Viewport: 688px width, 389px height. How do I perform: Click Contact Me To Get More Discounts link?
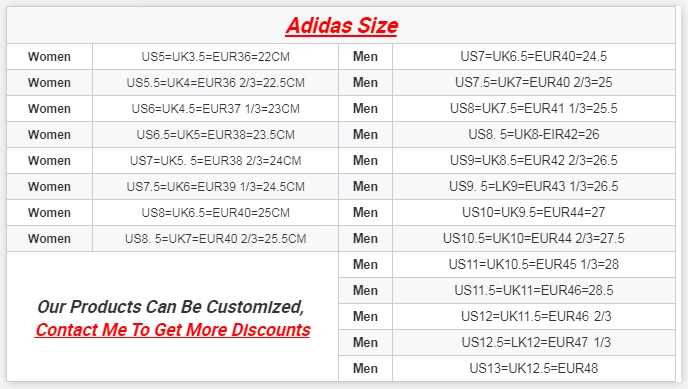click(x=173, y=330)
